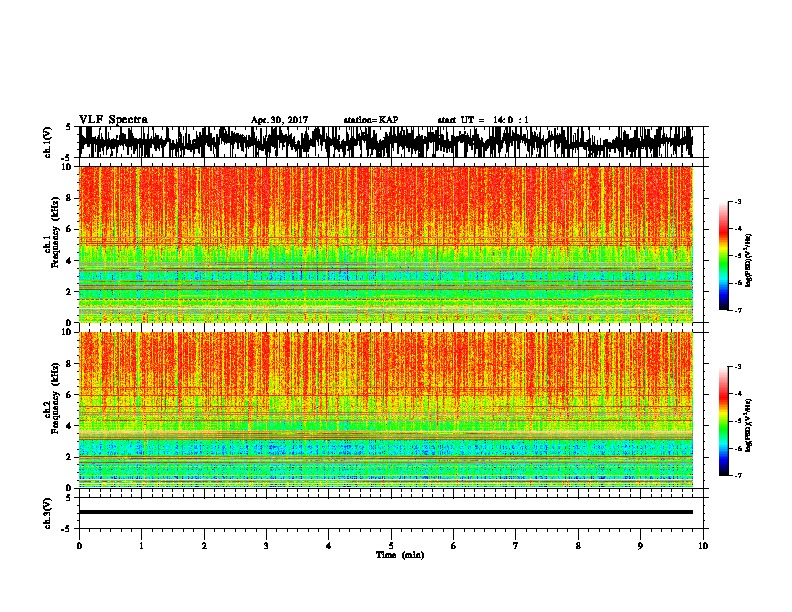The height and width of the screenshot is (612, 792).
Task: Click time axis tick label '6'
Action: pyautogui.click(x=454, y=546)
